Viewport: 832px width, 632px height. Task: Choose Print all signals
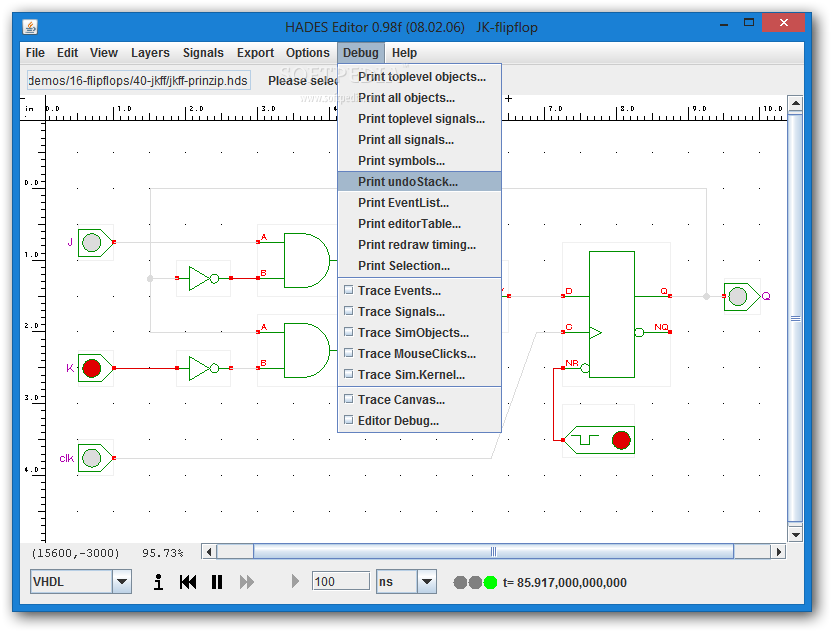pyautogui.click(x=419, y=140)
